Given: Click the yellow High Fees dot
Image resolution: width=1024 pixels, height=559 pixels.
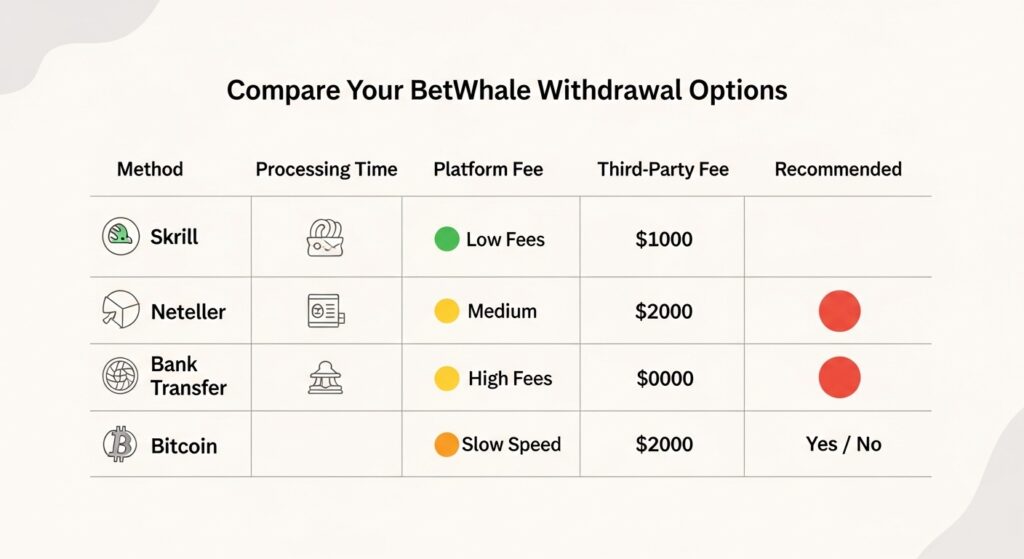Looking at the screenshot, I should pos(447,378).
